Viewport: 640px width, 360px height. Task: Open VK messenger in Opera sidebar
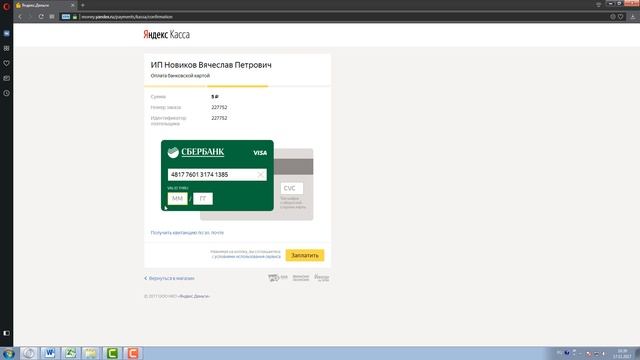(x=7, y=33)
